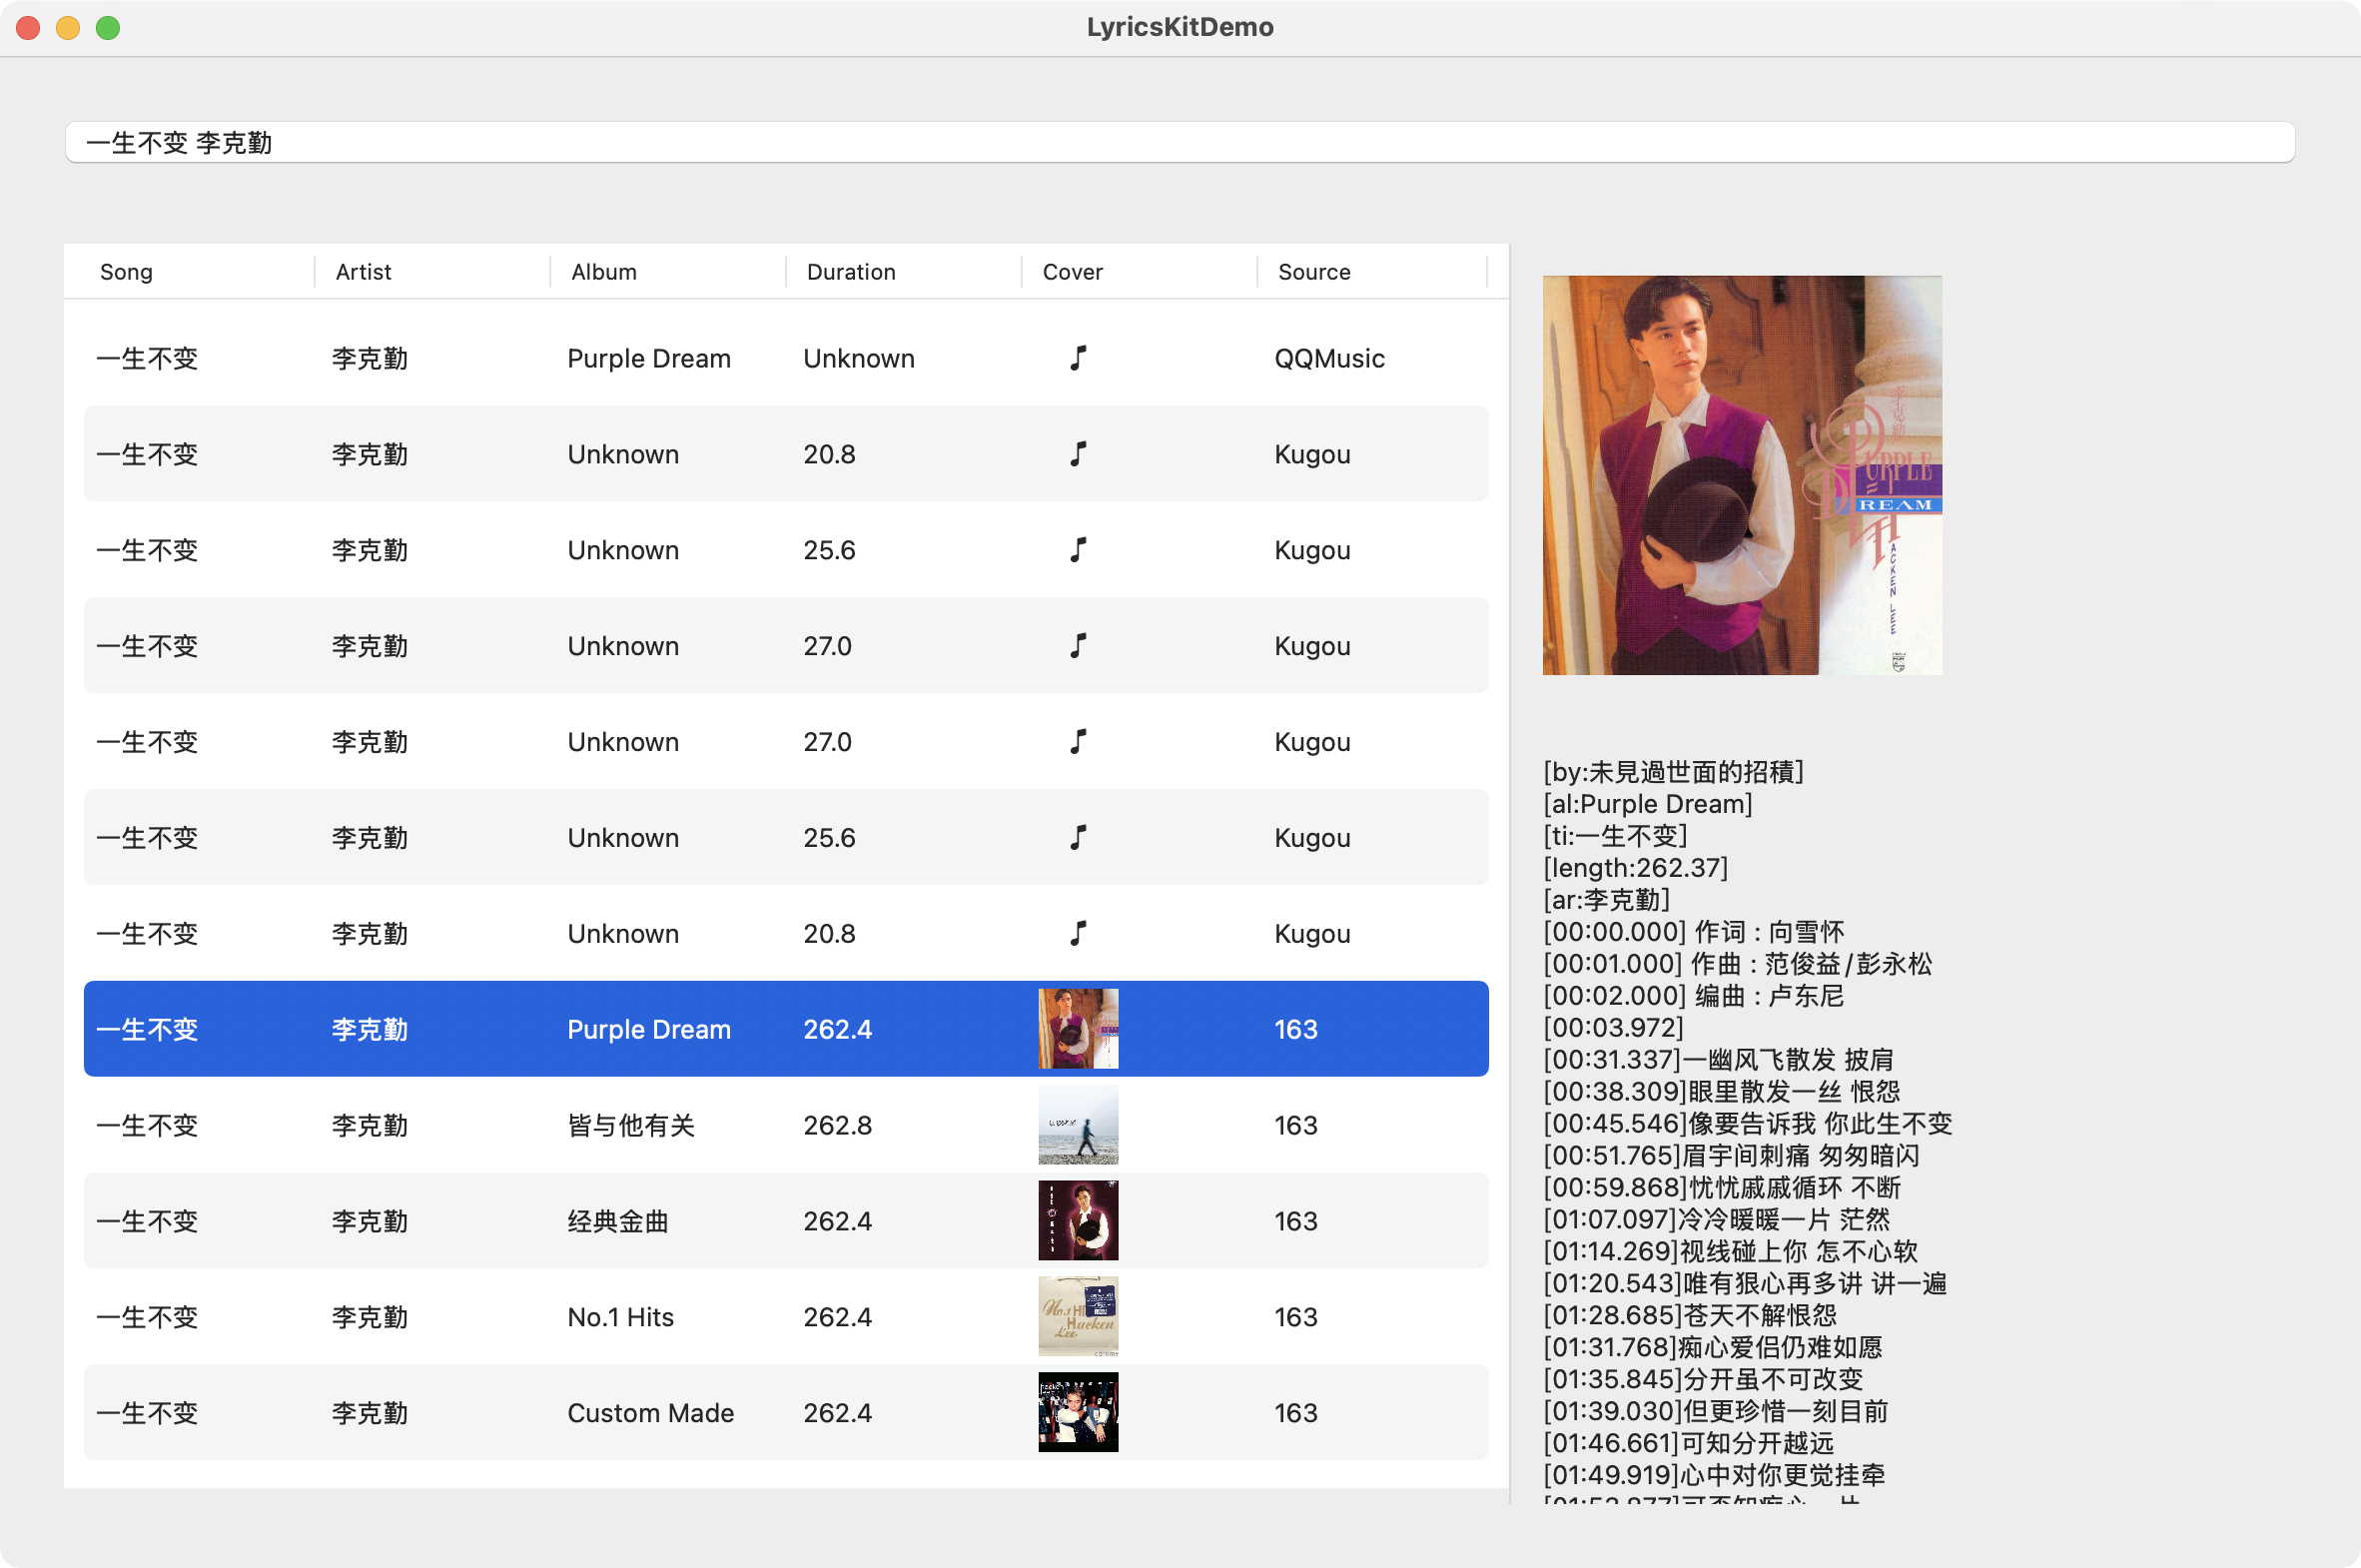This screenshot has width=2361, height=1568.
Task: Click the Source column header
Action: click(1313, 272)
